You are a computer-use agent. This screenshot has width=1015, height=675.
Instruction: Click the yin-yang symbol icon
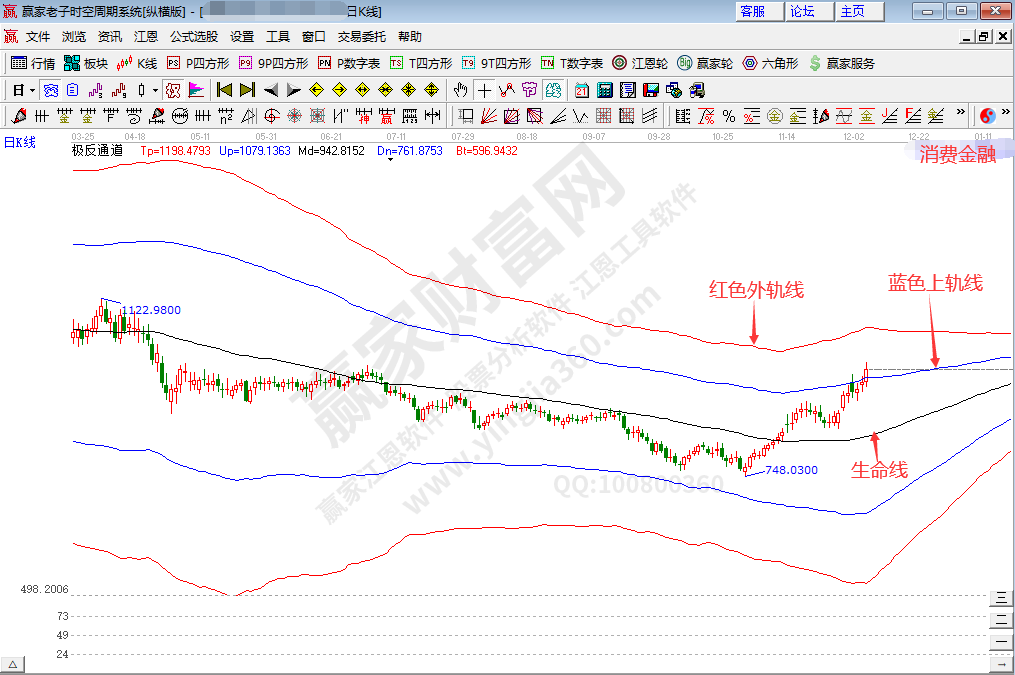[x=986, y=116]
